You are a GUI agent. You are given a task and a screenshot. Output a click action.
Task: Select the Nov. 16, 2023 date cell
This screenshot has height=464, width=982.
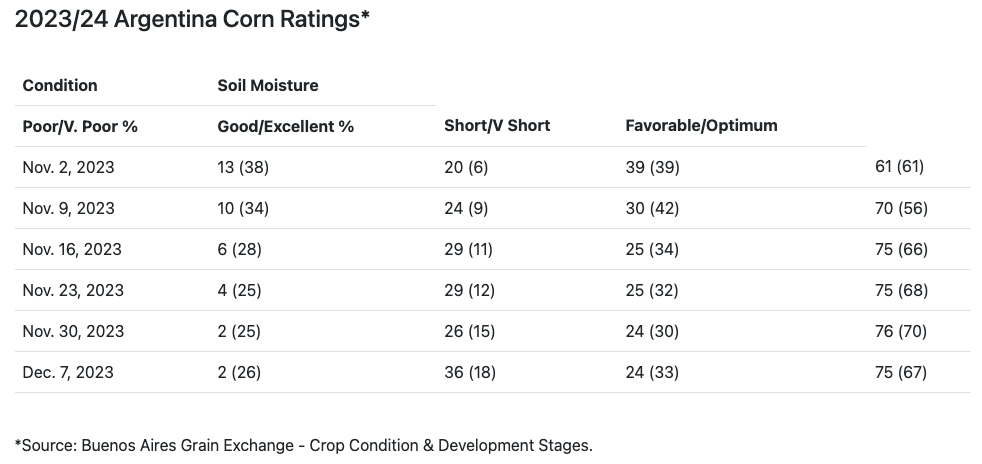pyautogui.click(x=72, y=249)
